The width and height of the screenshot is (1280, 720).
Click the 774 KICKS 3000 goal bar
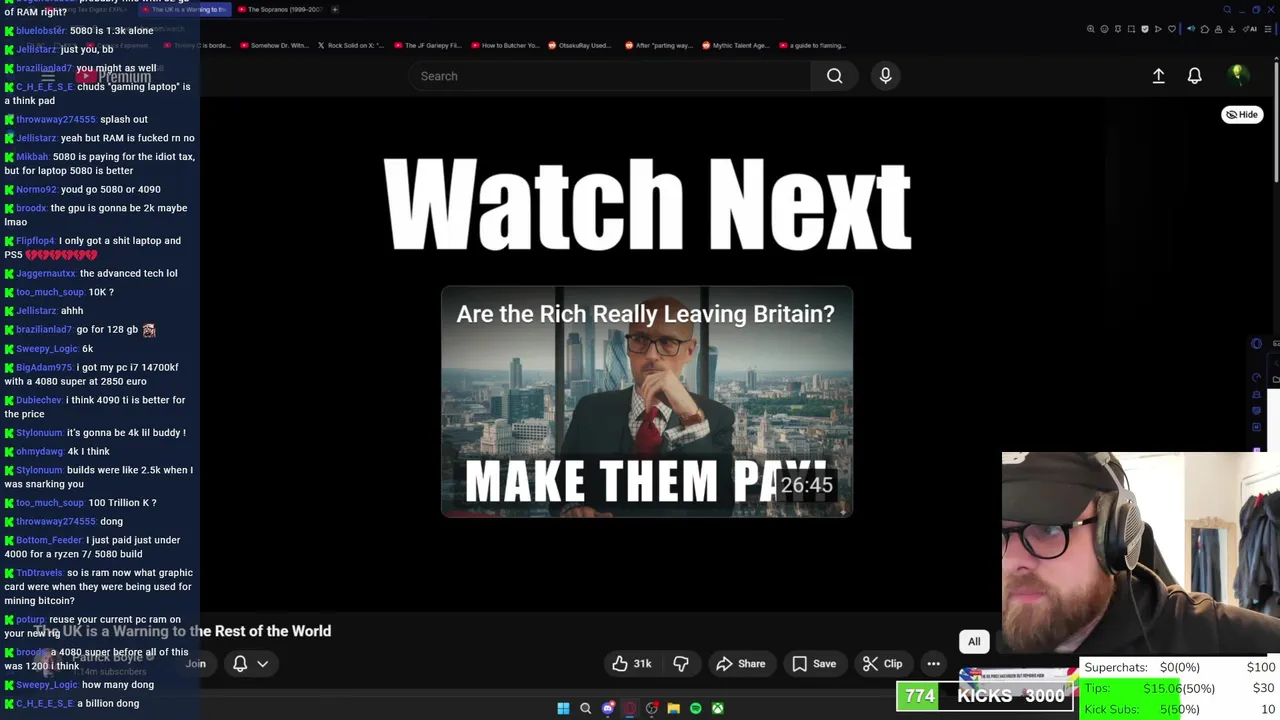point(985,696)
